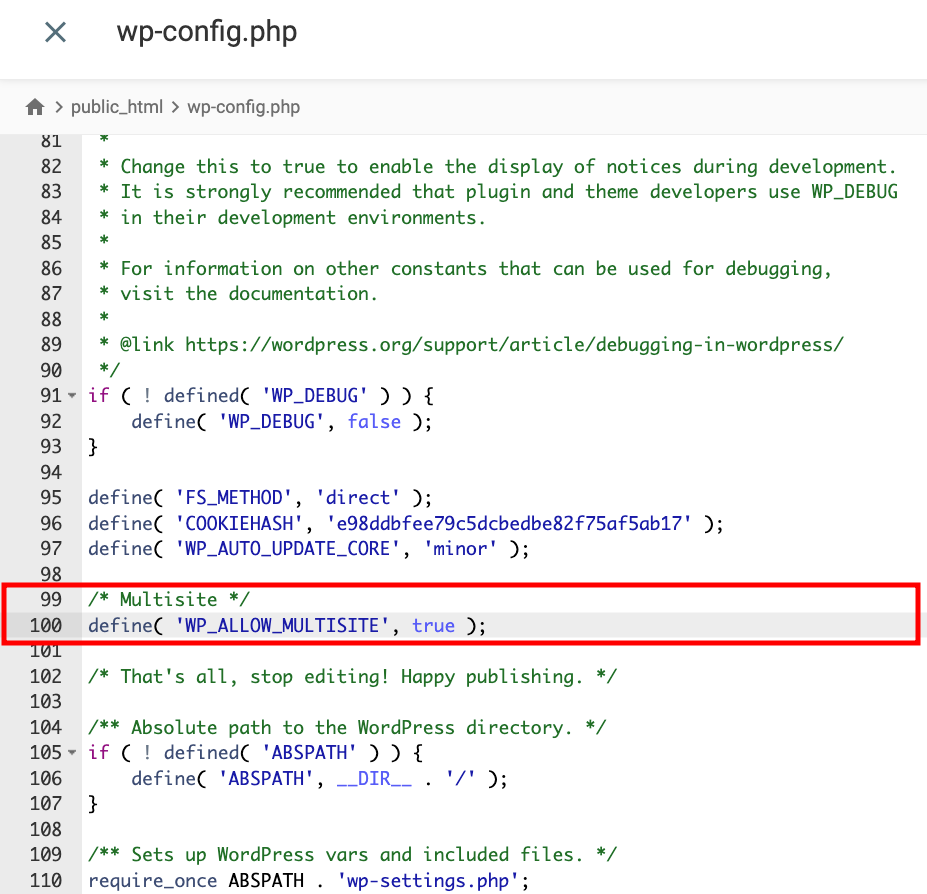
Task: Select line number 100 in the gutter
Action: pos(49,625)
